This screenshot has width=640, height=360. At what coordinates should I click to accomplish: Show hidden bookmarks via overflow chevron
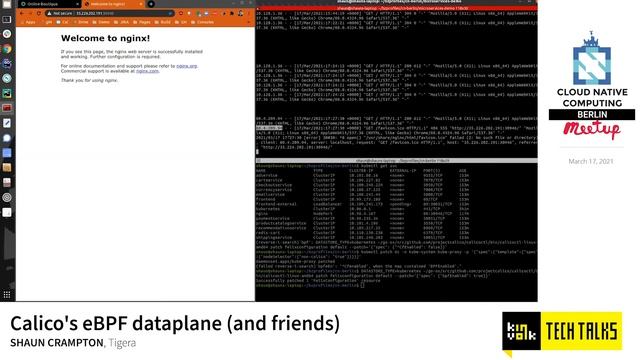point(249,22)
